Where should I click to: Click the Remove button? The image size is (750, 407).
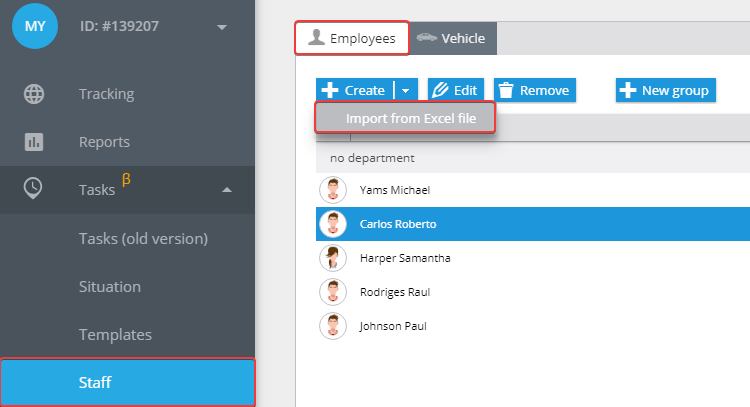click(x=535, y=90)
